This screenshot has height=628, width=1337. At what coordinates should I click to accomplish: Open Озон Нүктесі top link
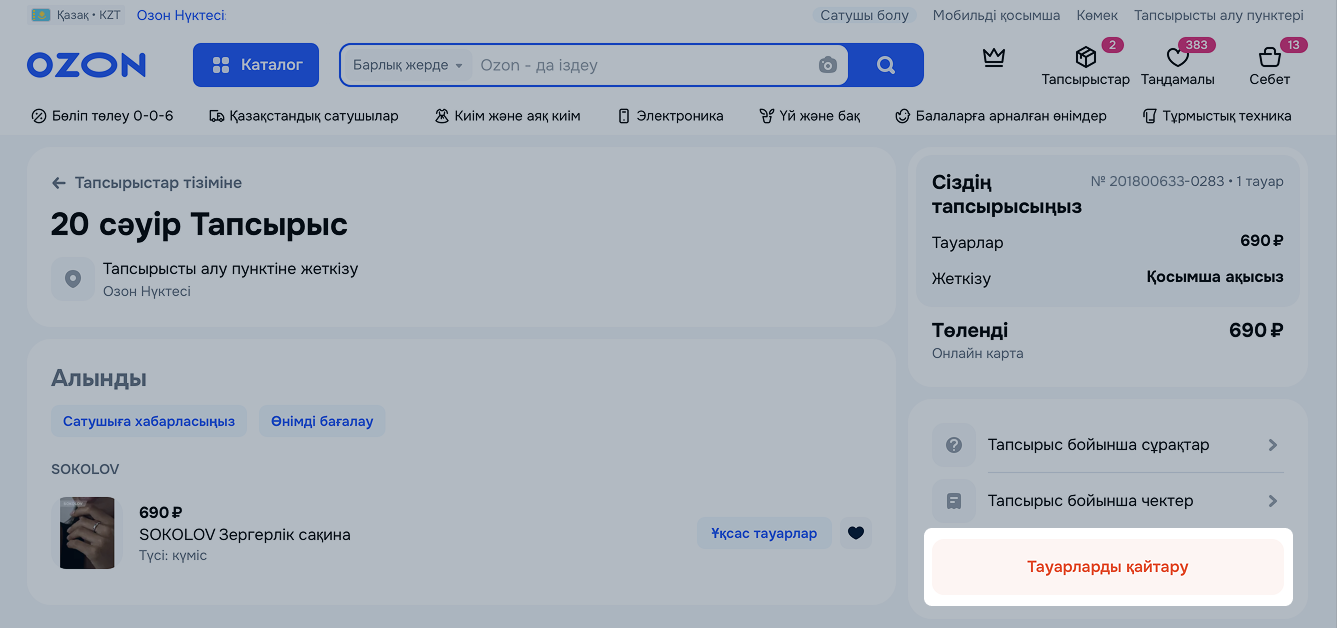click(x=181, y=15)
